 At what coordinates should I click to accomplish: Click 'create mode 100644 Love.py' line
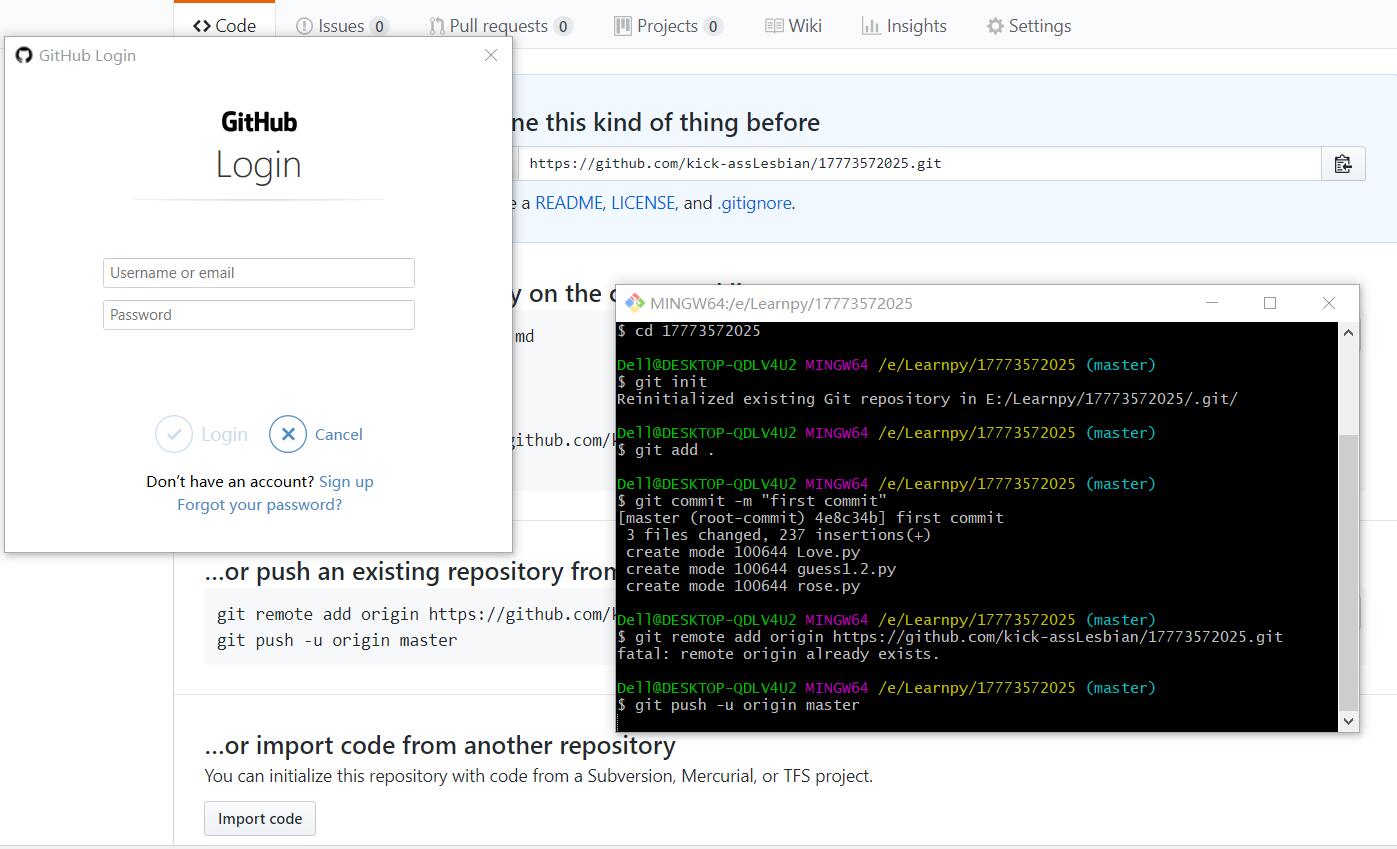pyautogui.click(x=743, y=552)
